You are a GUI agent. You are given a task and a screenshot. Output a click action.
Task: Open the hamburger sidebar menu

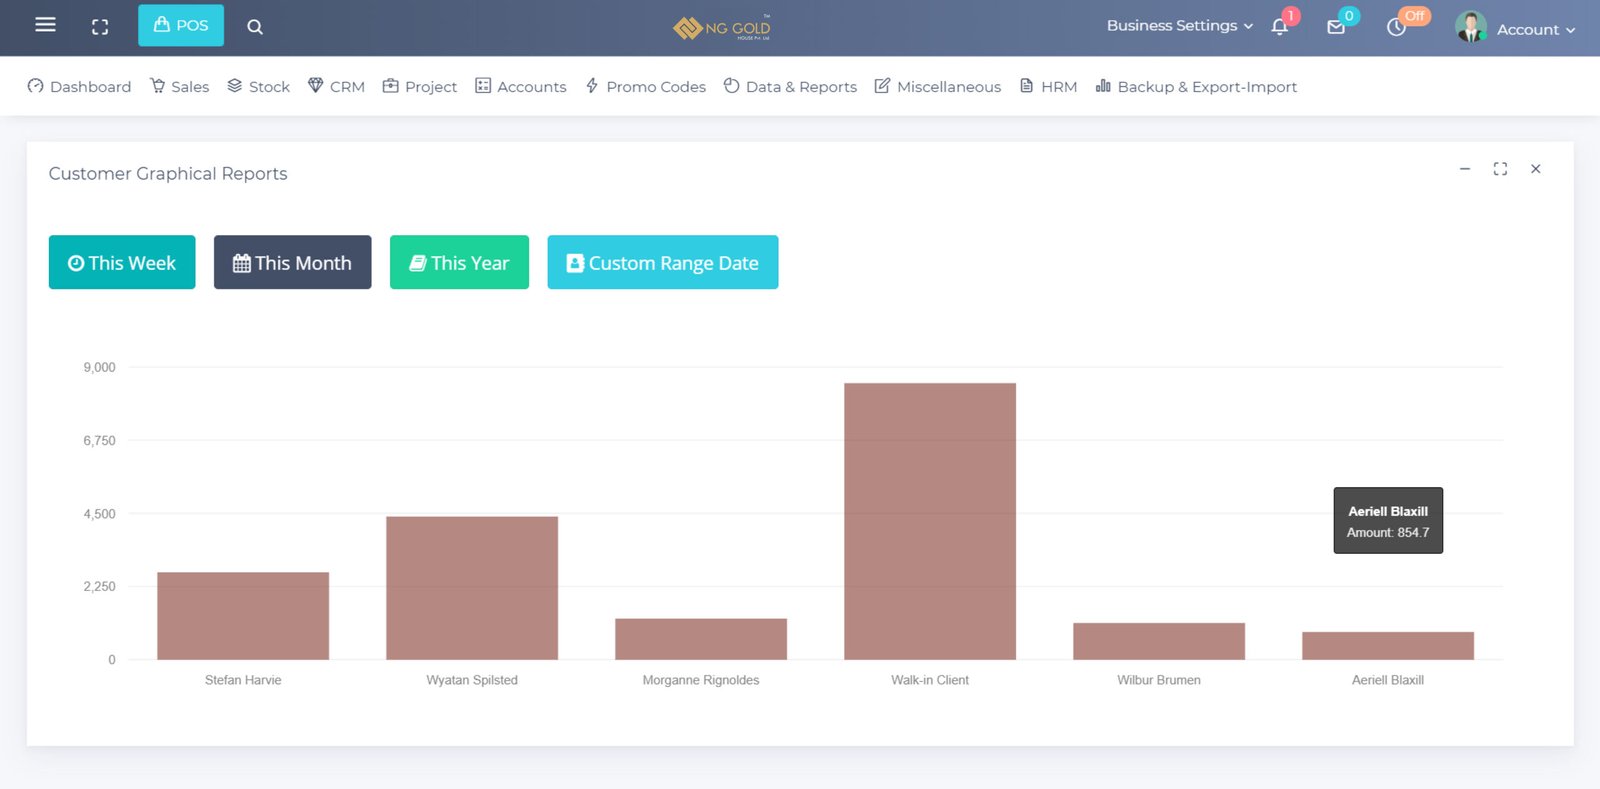pyautogui.click(x=45, y=25)
